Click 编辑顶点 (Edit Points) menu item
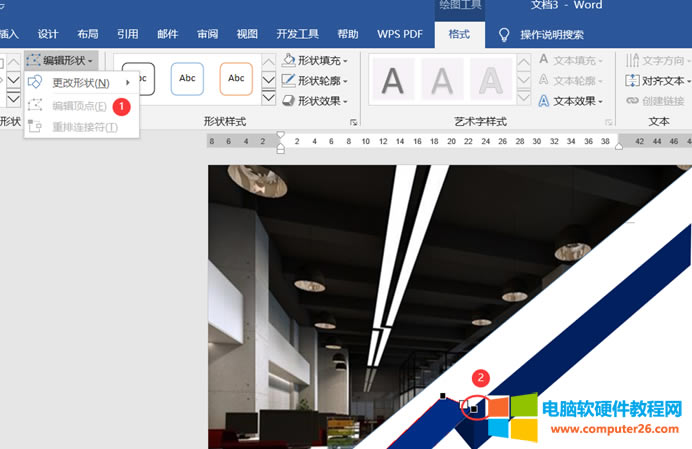 (x=79, y=105)
